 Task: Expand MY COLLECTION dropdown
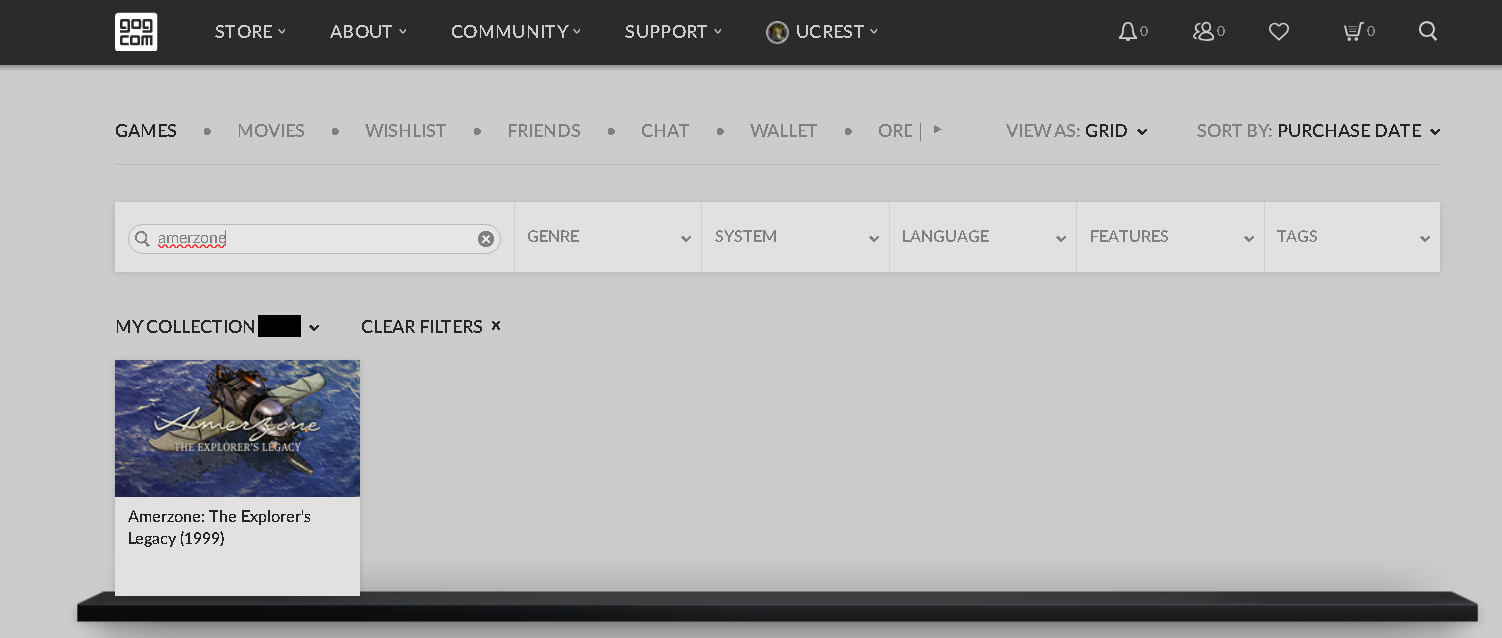217,327
